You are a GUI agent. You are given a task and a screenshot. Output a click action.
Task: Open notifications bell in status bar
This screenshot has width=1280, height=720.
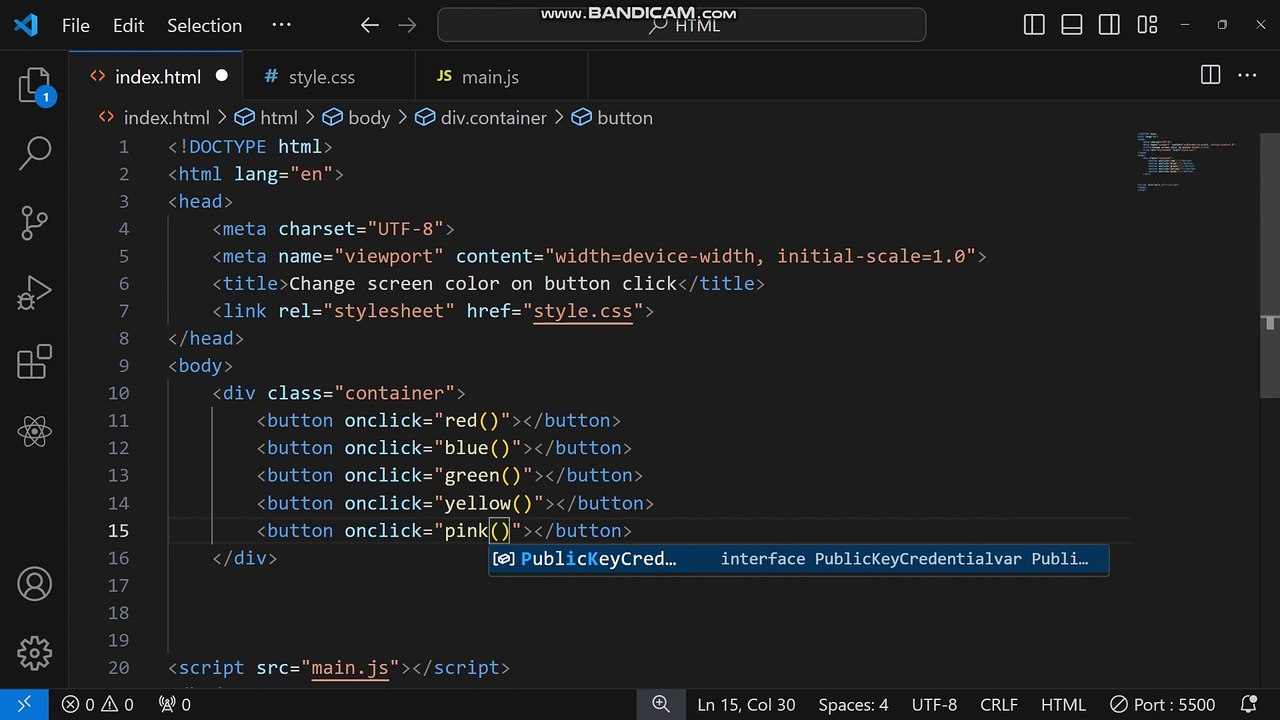(1248, 705)
